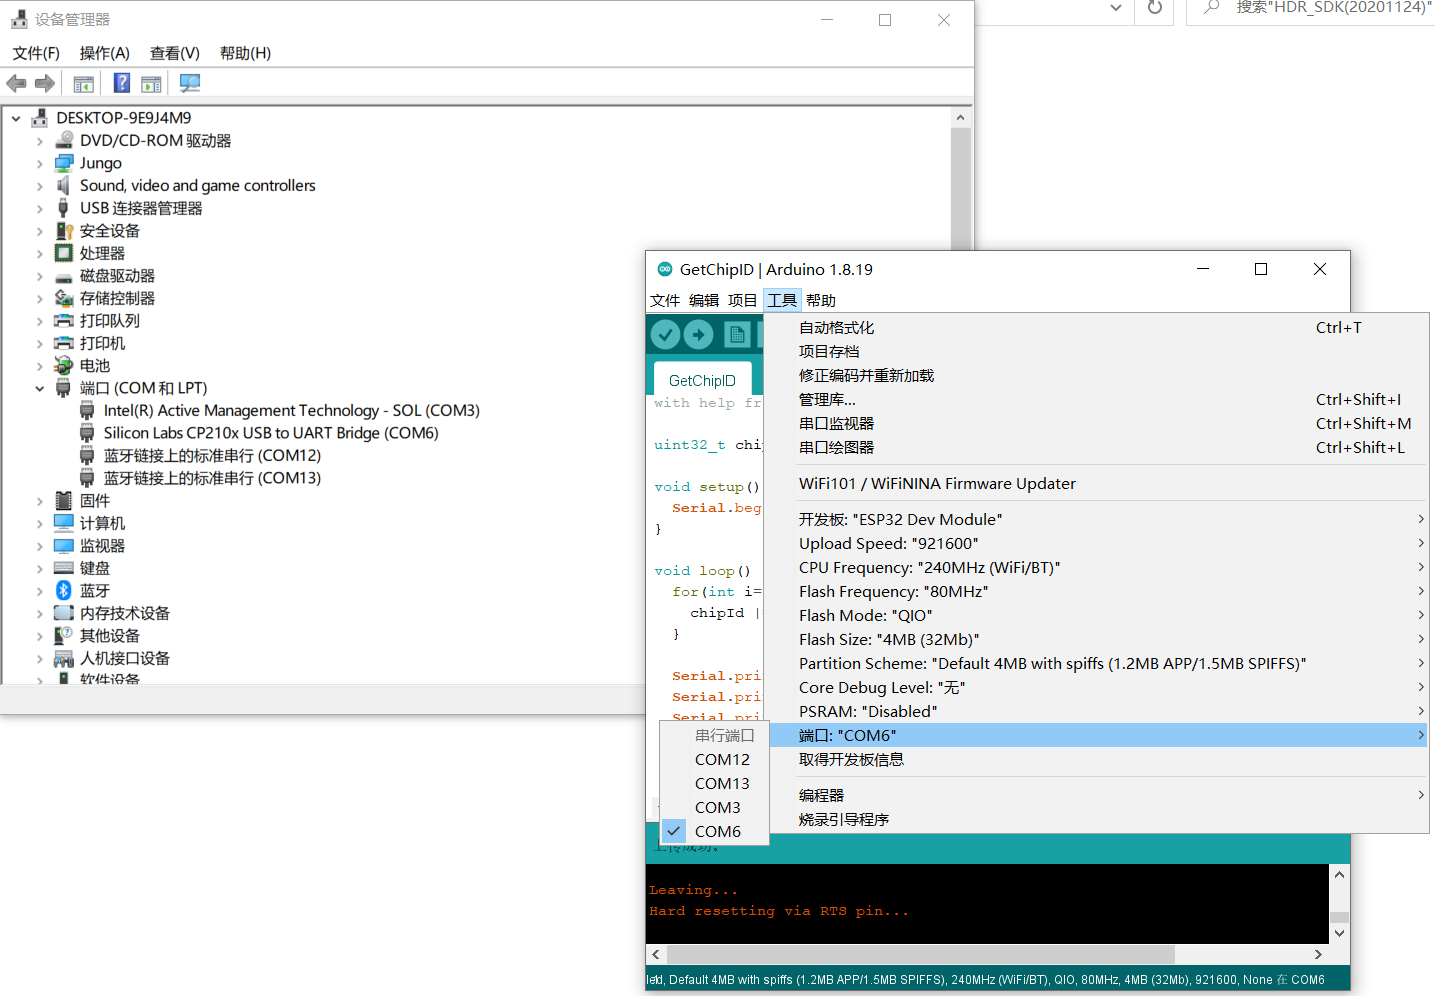Click the processor (处理器) category icon
The image size is (1435, 996).
click(x=64, y=253)
